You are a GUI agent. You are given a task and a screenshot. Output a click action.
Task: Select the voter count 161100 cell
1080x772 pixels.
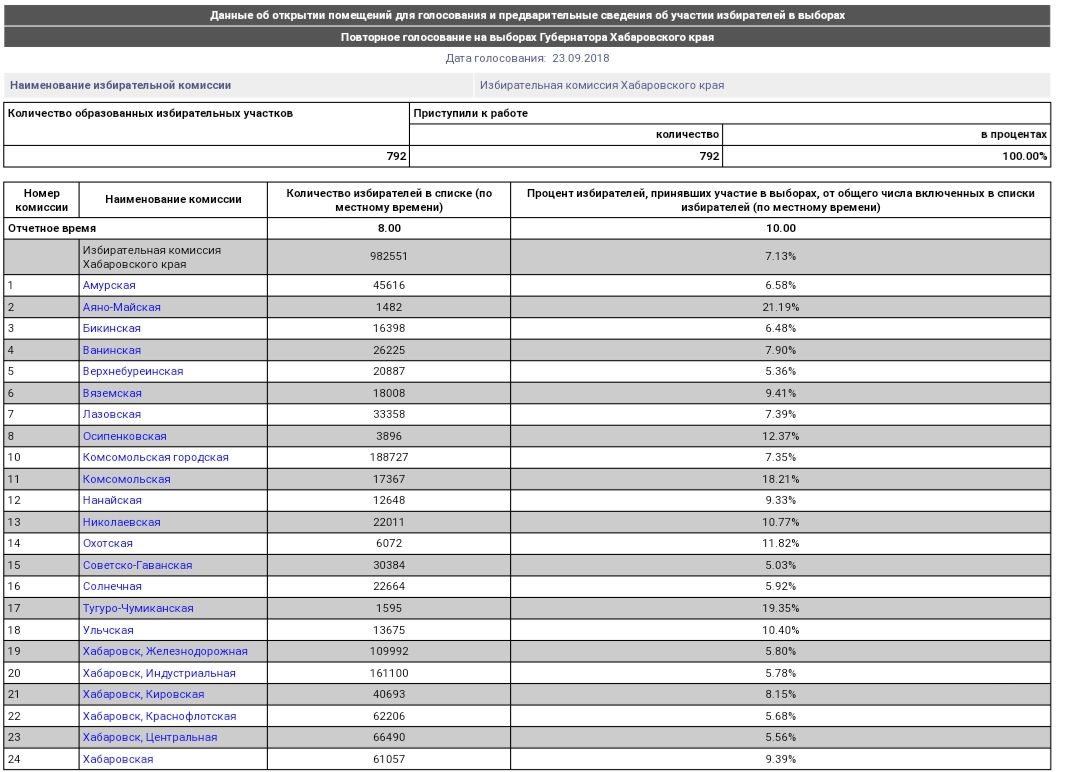[x=389, y=674]
